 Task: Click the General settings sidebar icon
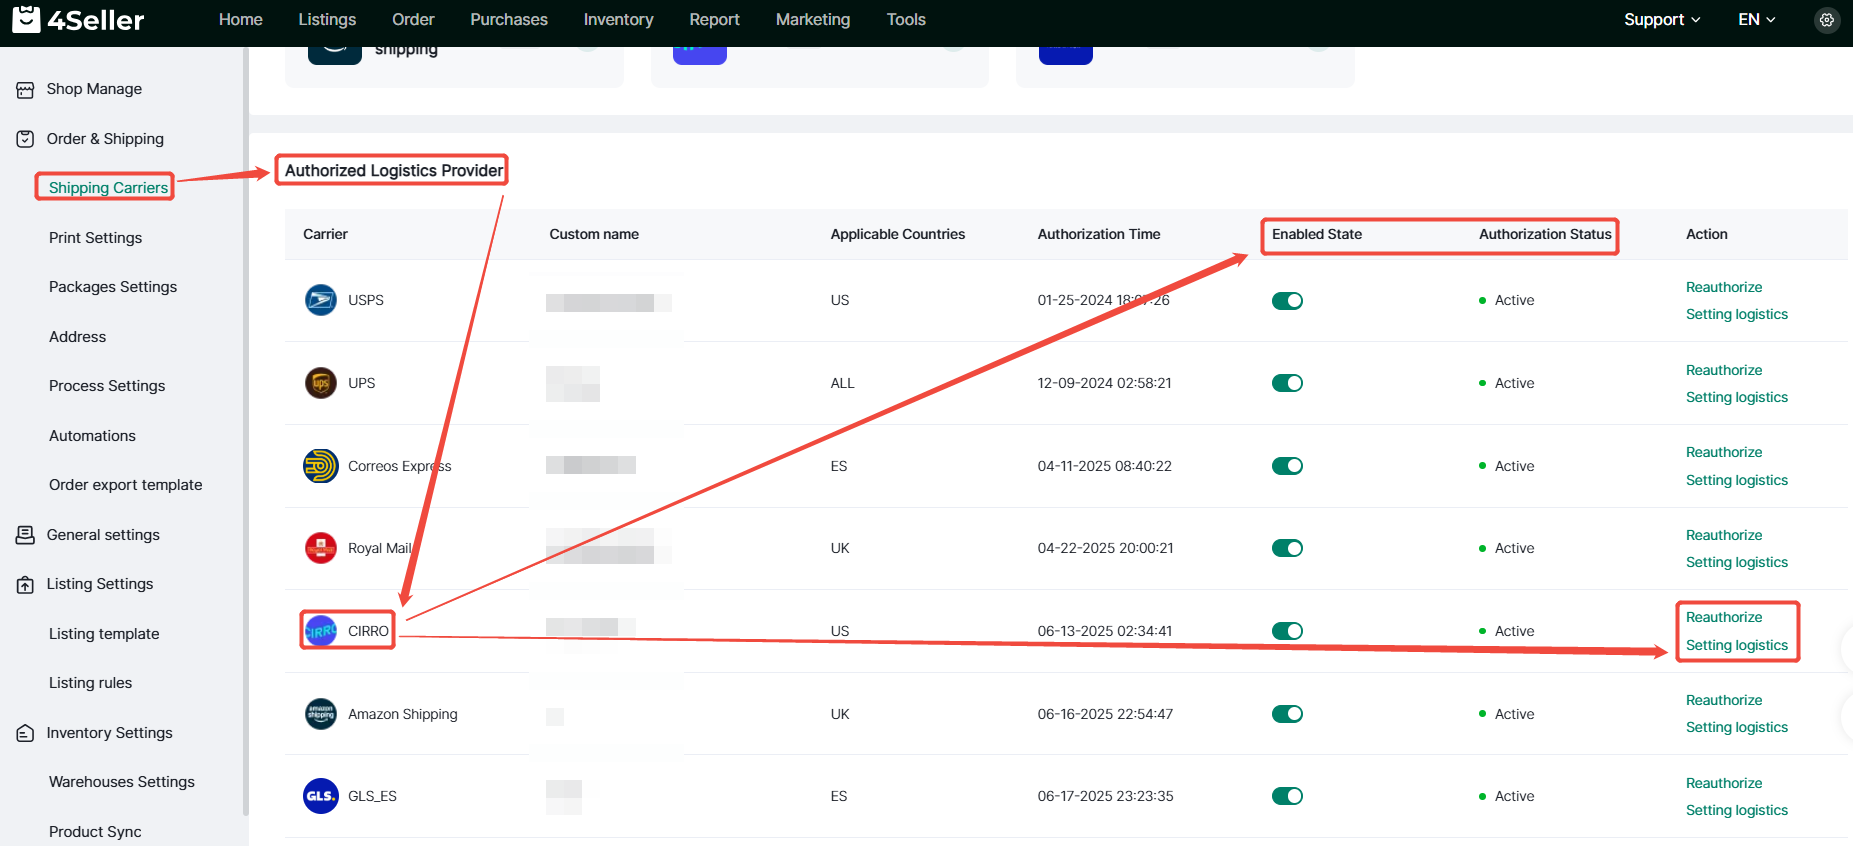[x=25, y=535]
